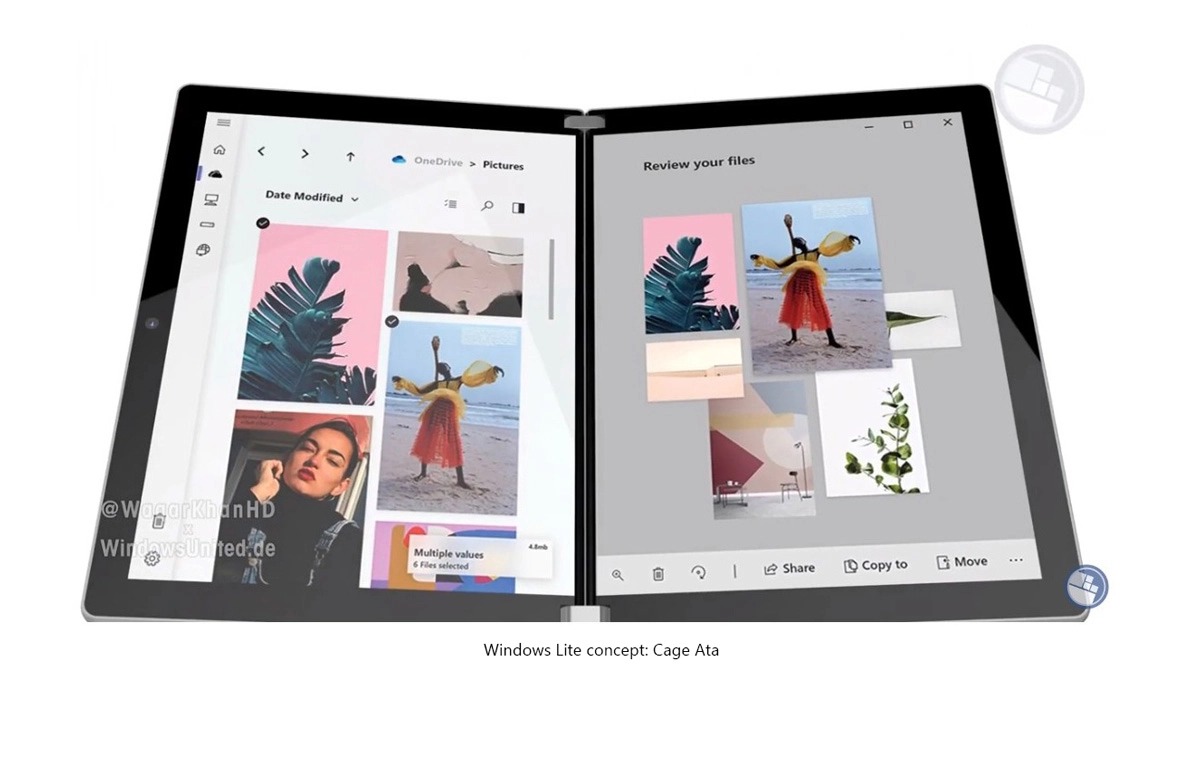Viewport: 1200px width, 761px height.
Task: Select the pale pink horizon image
Action: (694, 369)
